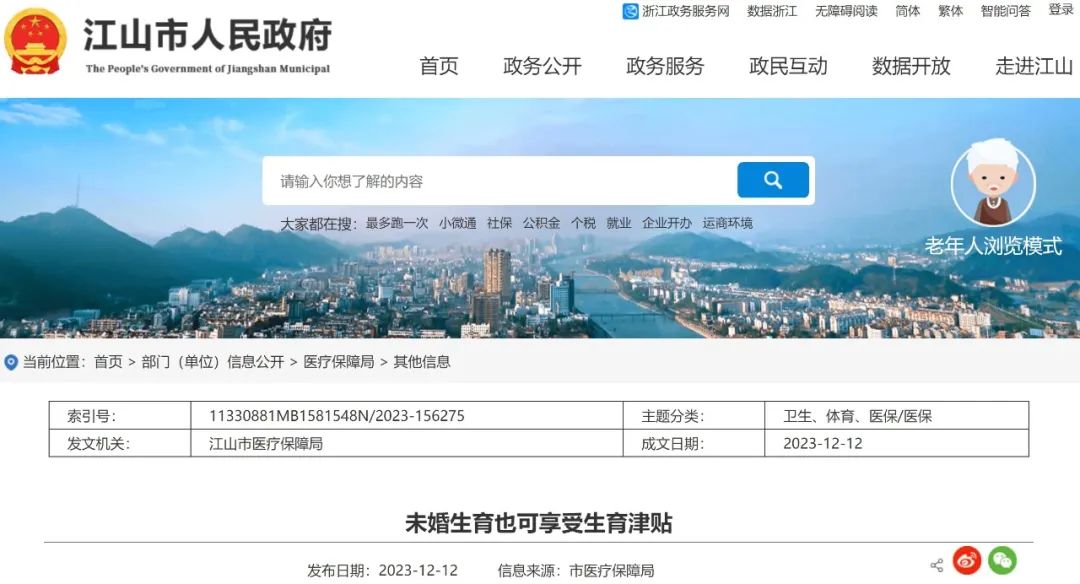Search hot keyword 企业开办
This screenshot has height=584, width=1080.
coord(667,223)
